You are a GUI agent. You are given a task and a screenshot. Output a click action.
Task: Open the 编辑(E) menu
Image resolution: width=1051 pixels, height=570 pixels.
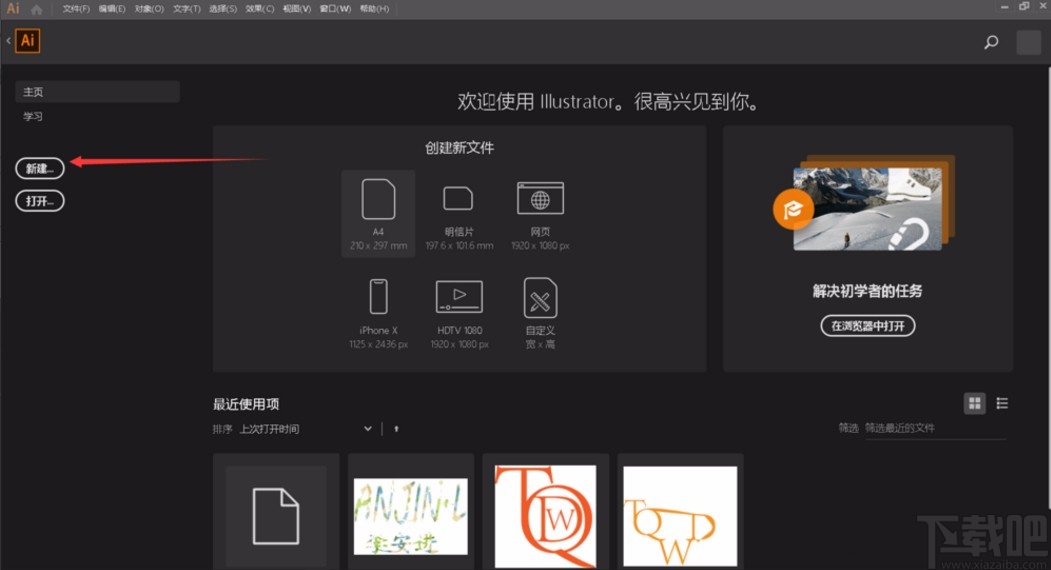pyautogui.click(x=112, y=9)
